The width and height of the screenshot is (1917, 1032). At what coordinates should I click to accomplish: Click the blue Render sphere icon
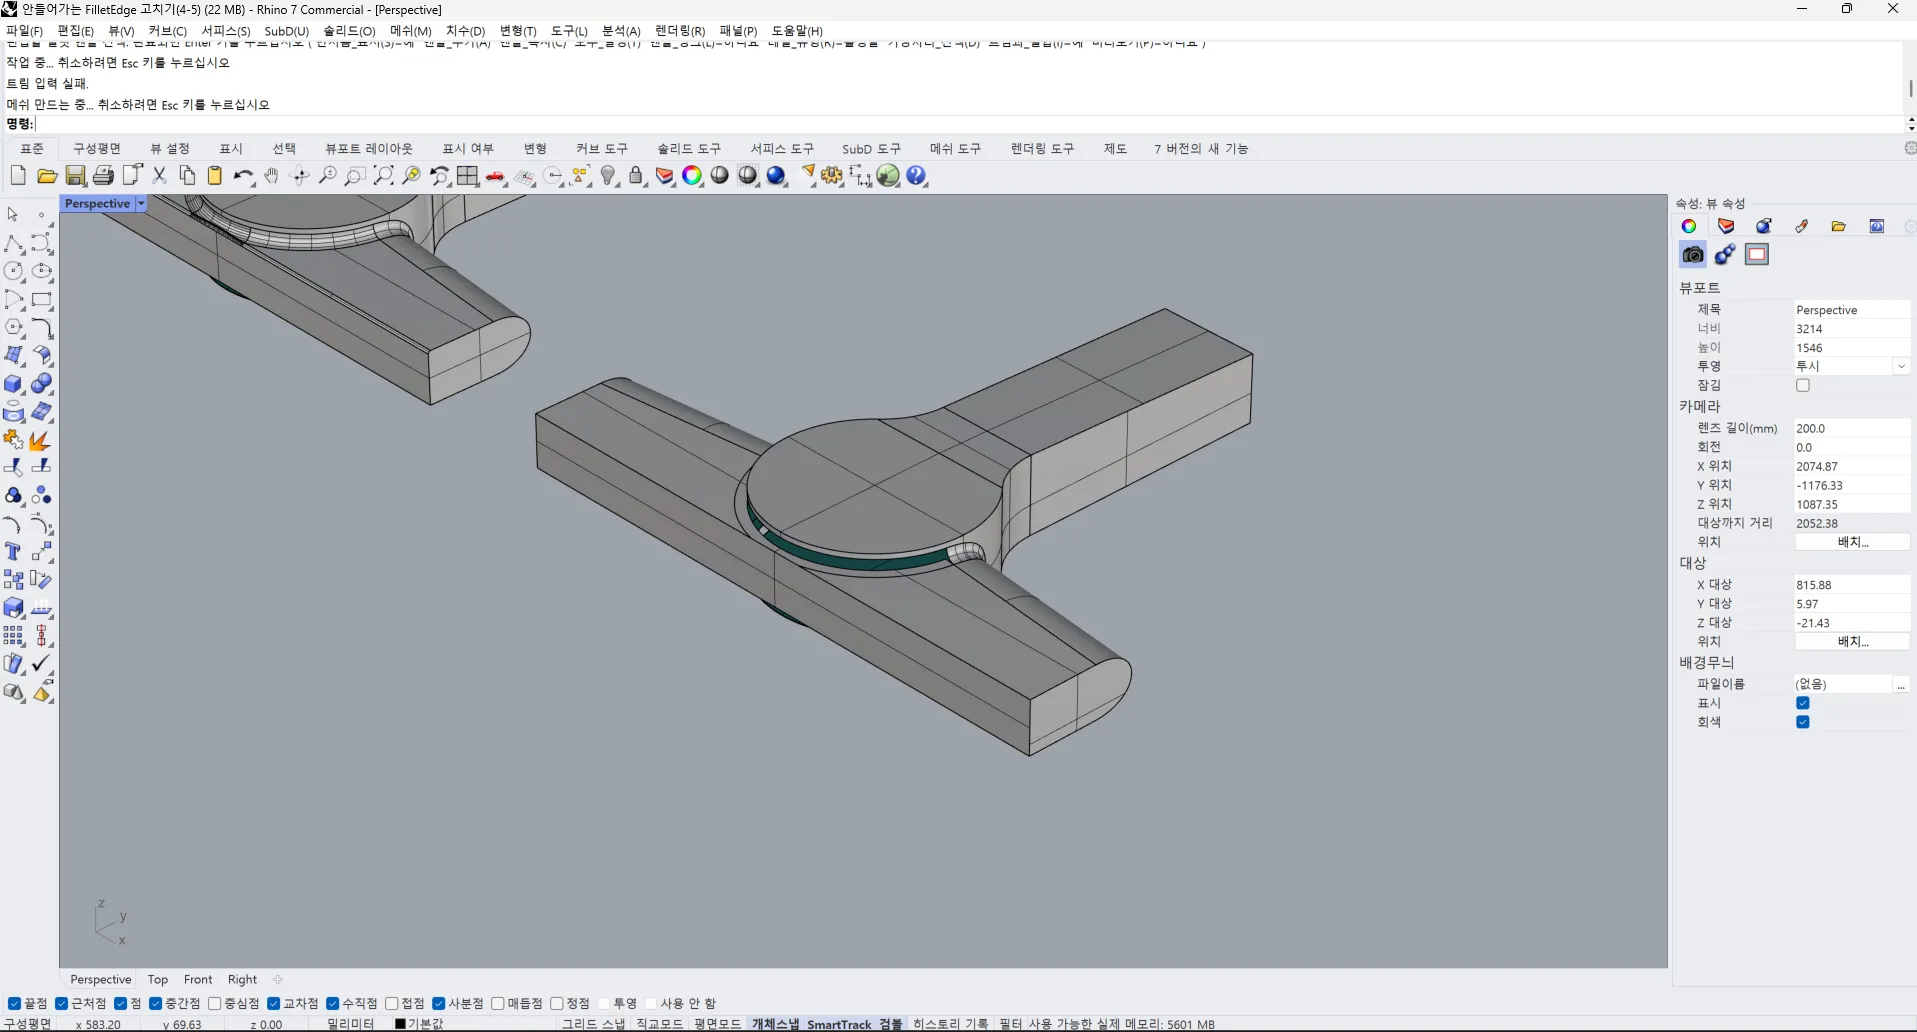coord(777,176)
